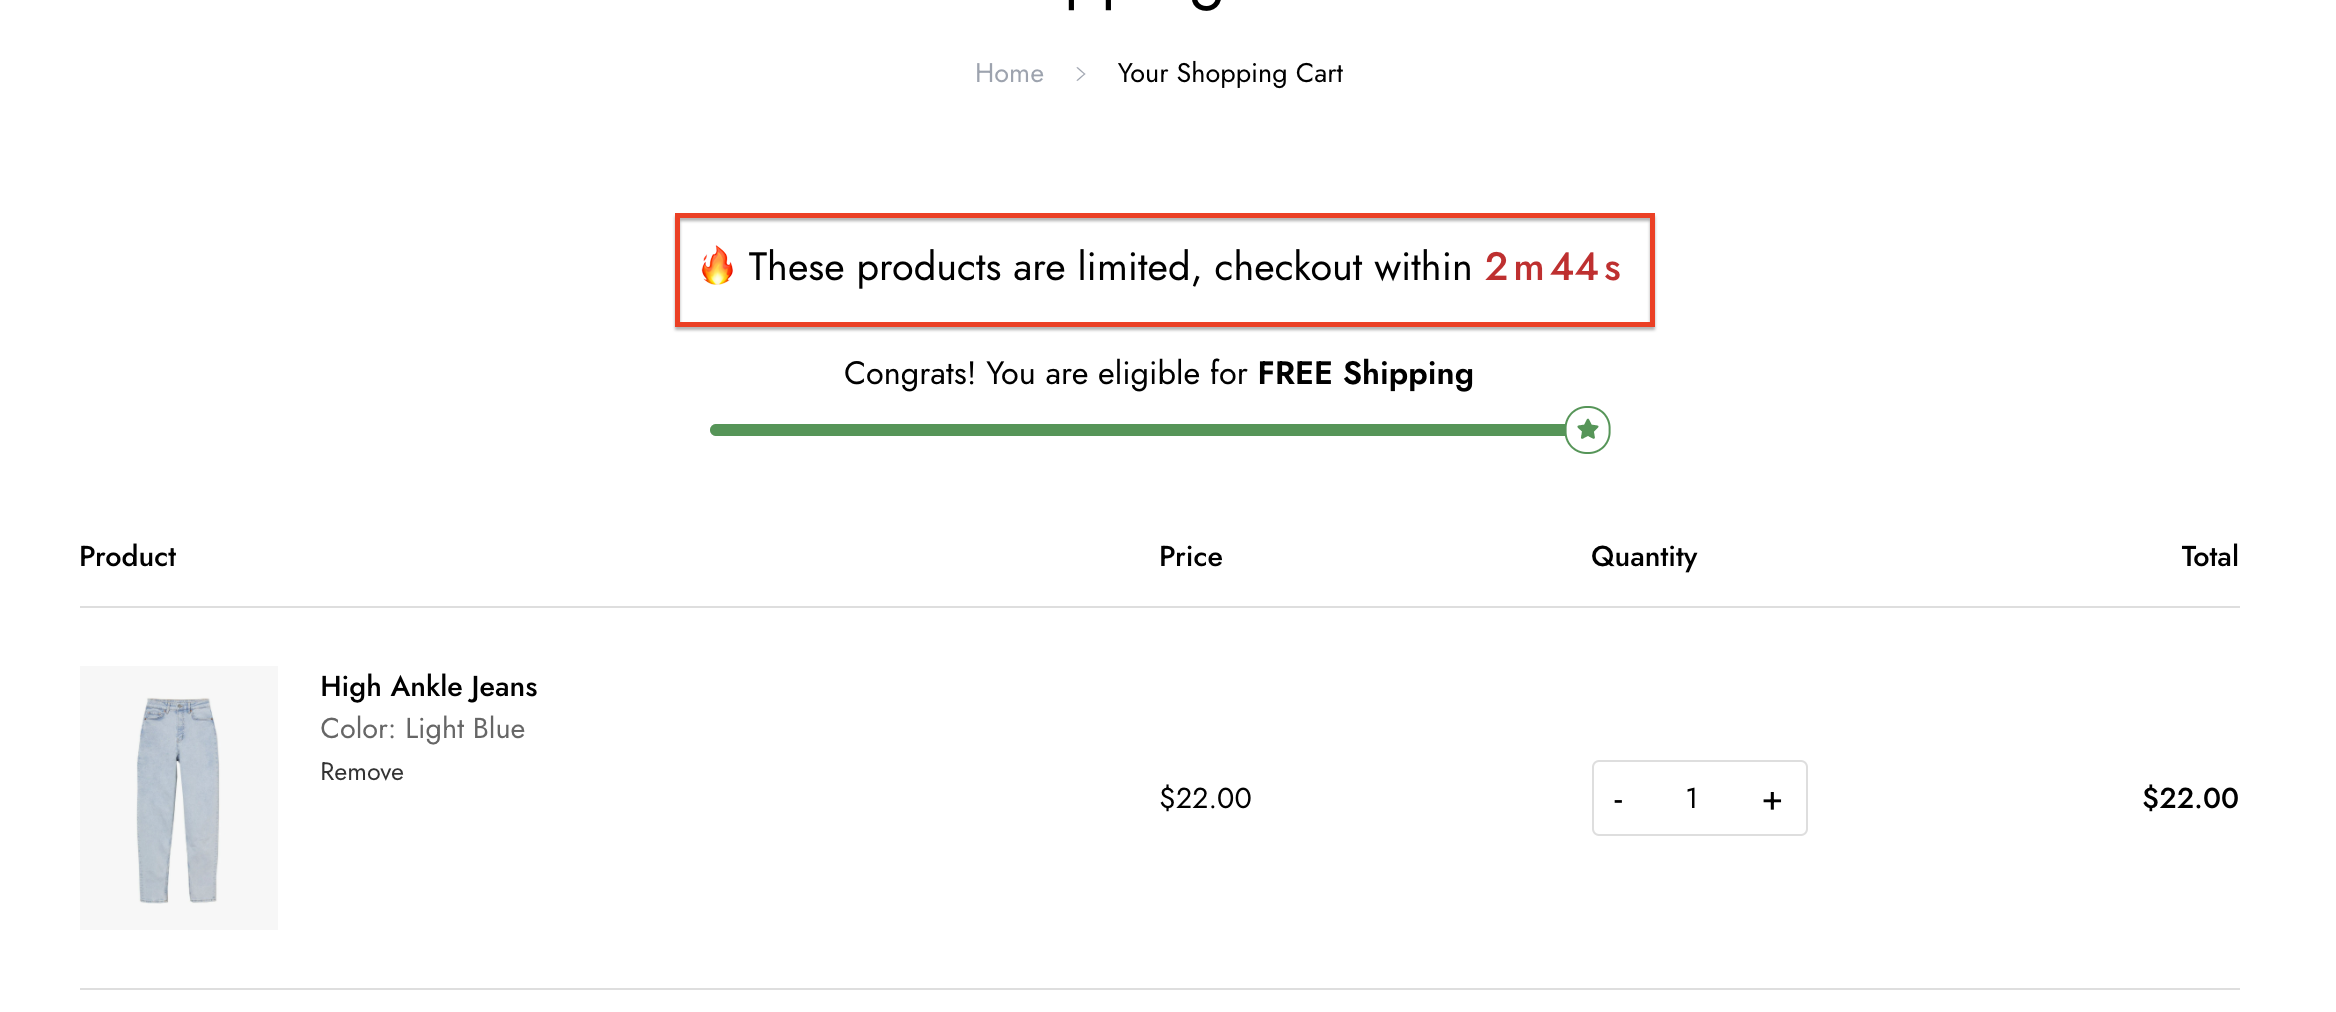Decrease quantity with the minus button
Viewport: 2336px width, 1012px height.
1618,799
